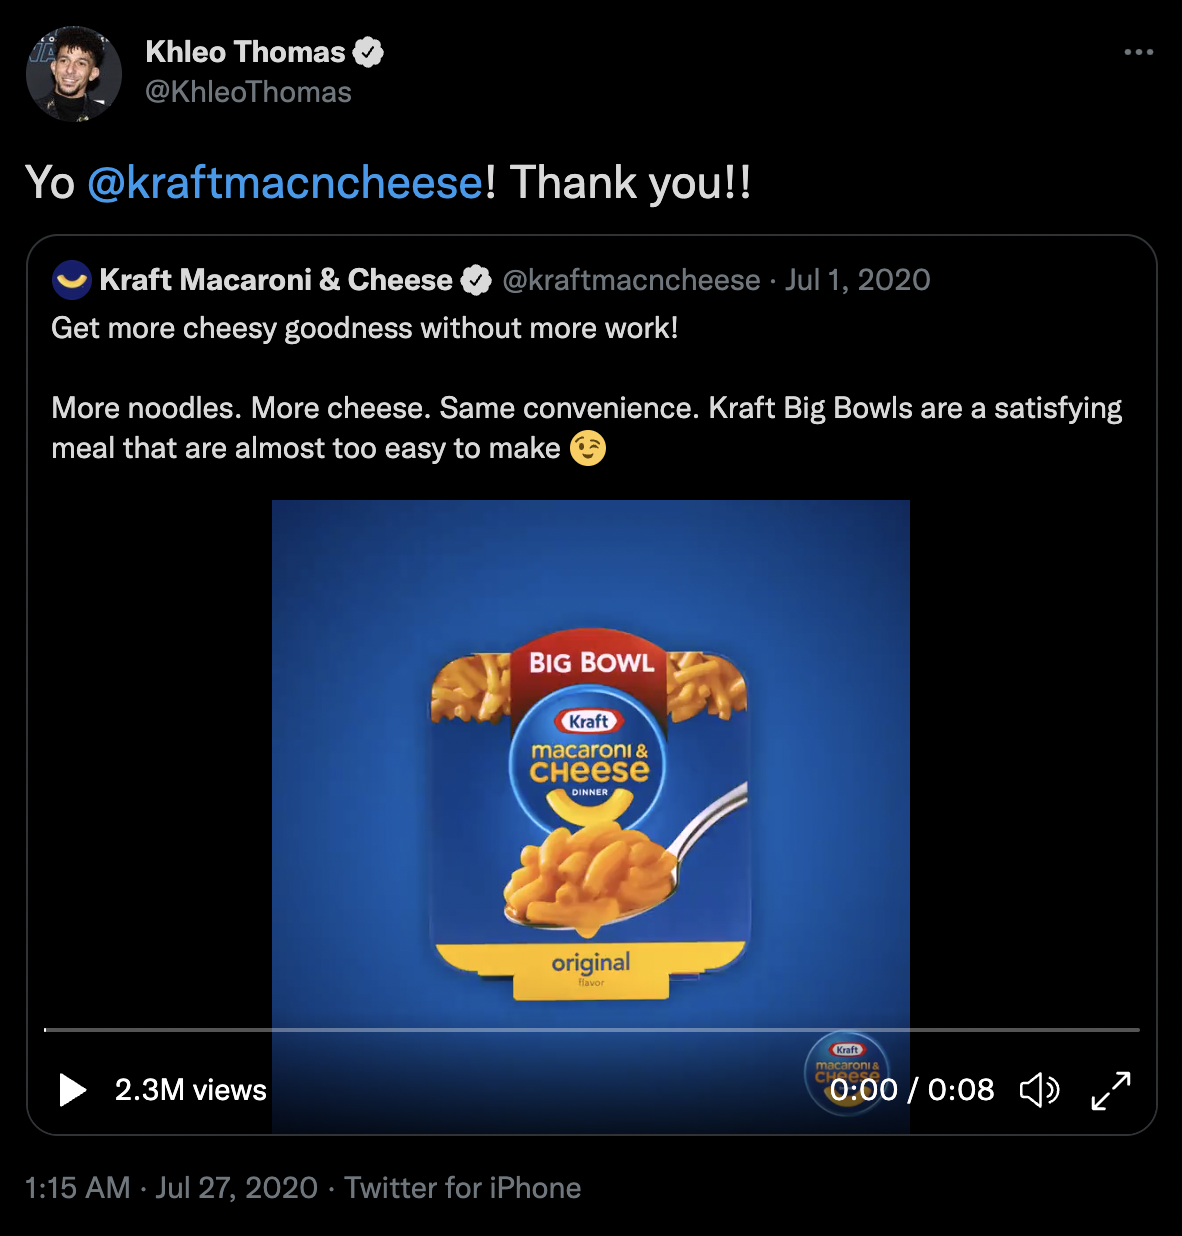Click the Big Bowl video thumbnail
This screenshot has width=1182, height=1236.
point(590,780)
